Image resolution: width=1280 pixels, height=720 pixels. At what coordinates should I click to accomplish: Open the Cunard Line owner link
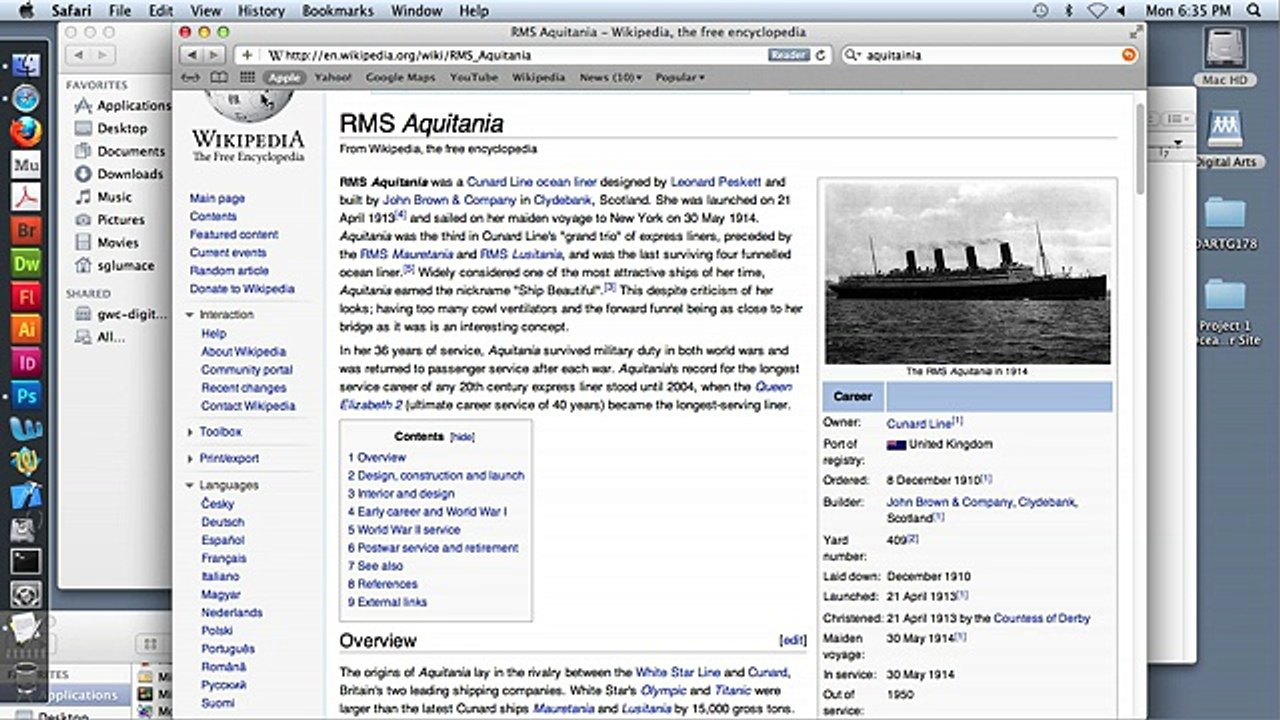click(x=919, y=424)
